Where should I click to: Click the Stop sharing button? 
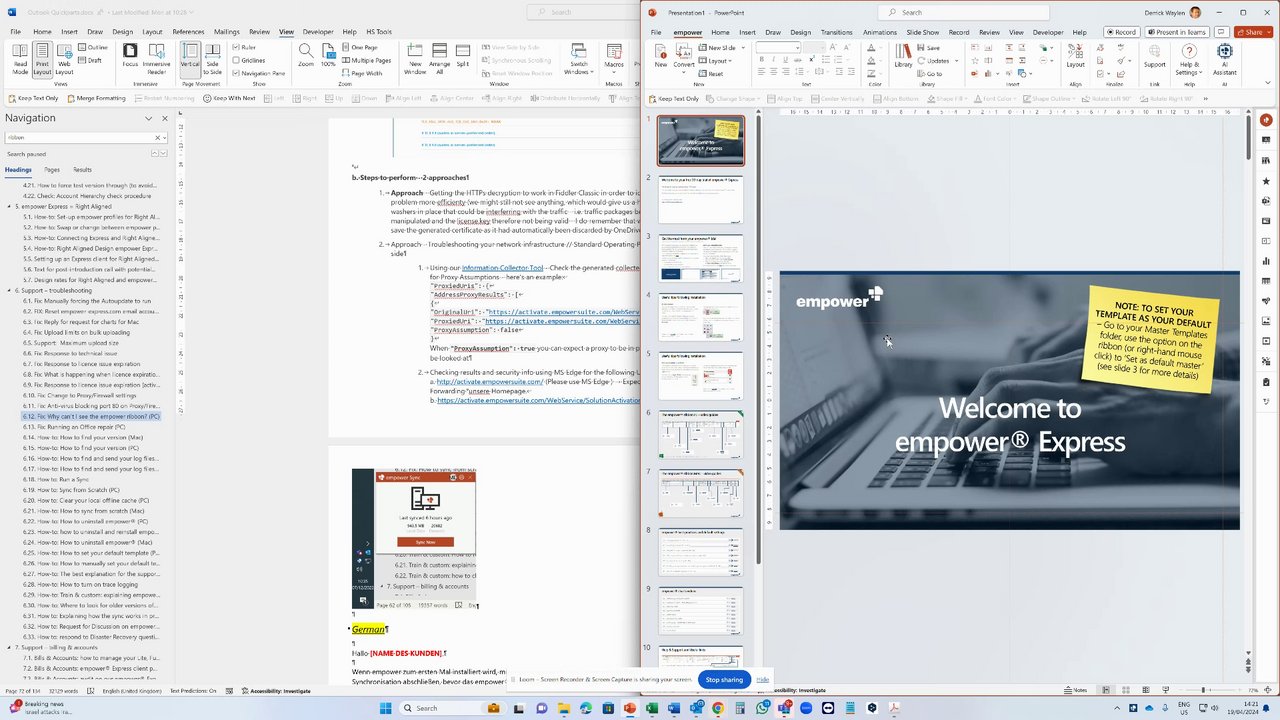(724, 680)
